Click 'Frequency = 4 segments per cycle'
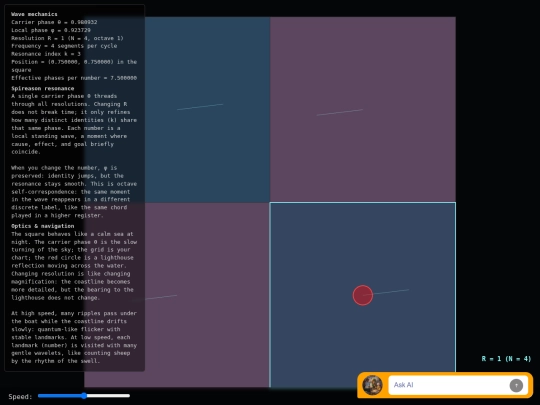This screenshot has height=405, width=540. [x=64, y=46]
